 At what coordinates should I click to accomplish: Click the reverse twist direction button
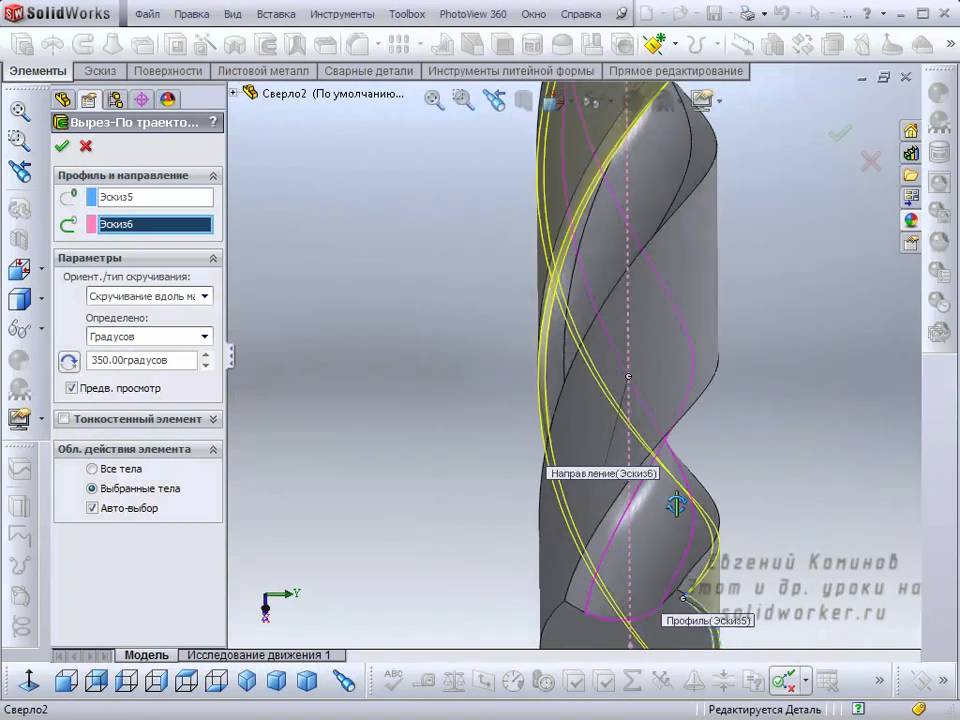pyautogui.click(x=69, y=361)
